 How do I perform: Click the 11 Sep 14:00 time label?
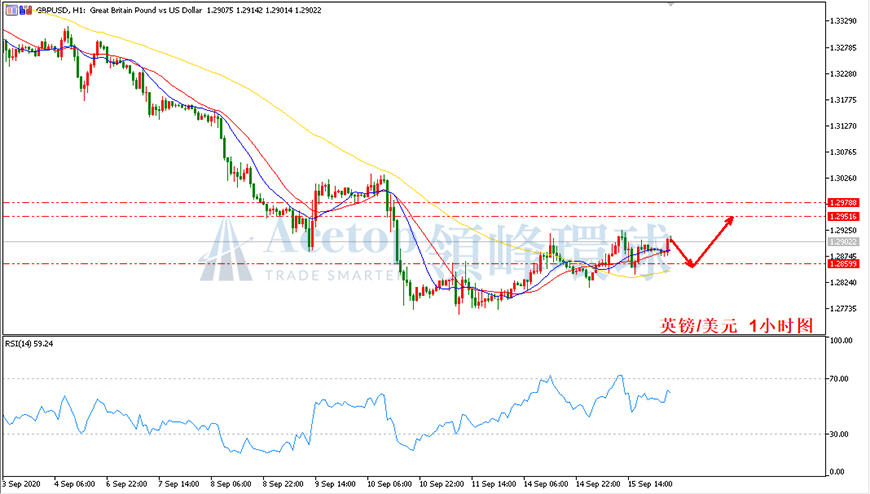click(493, 484)
